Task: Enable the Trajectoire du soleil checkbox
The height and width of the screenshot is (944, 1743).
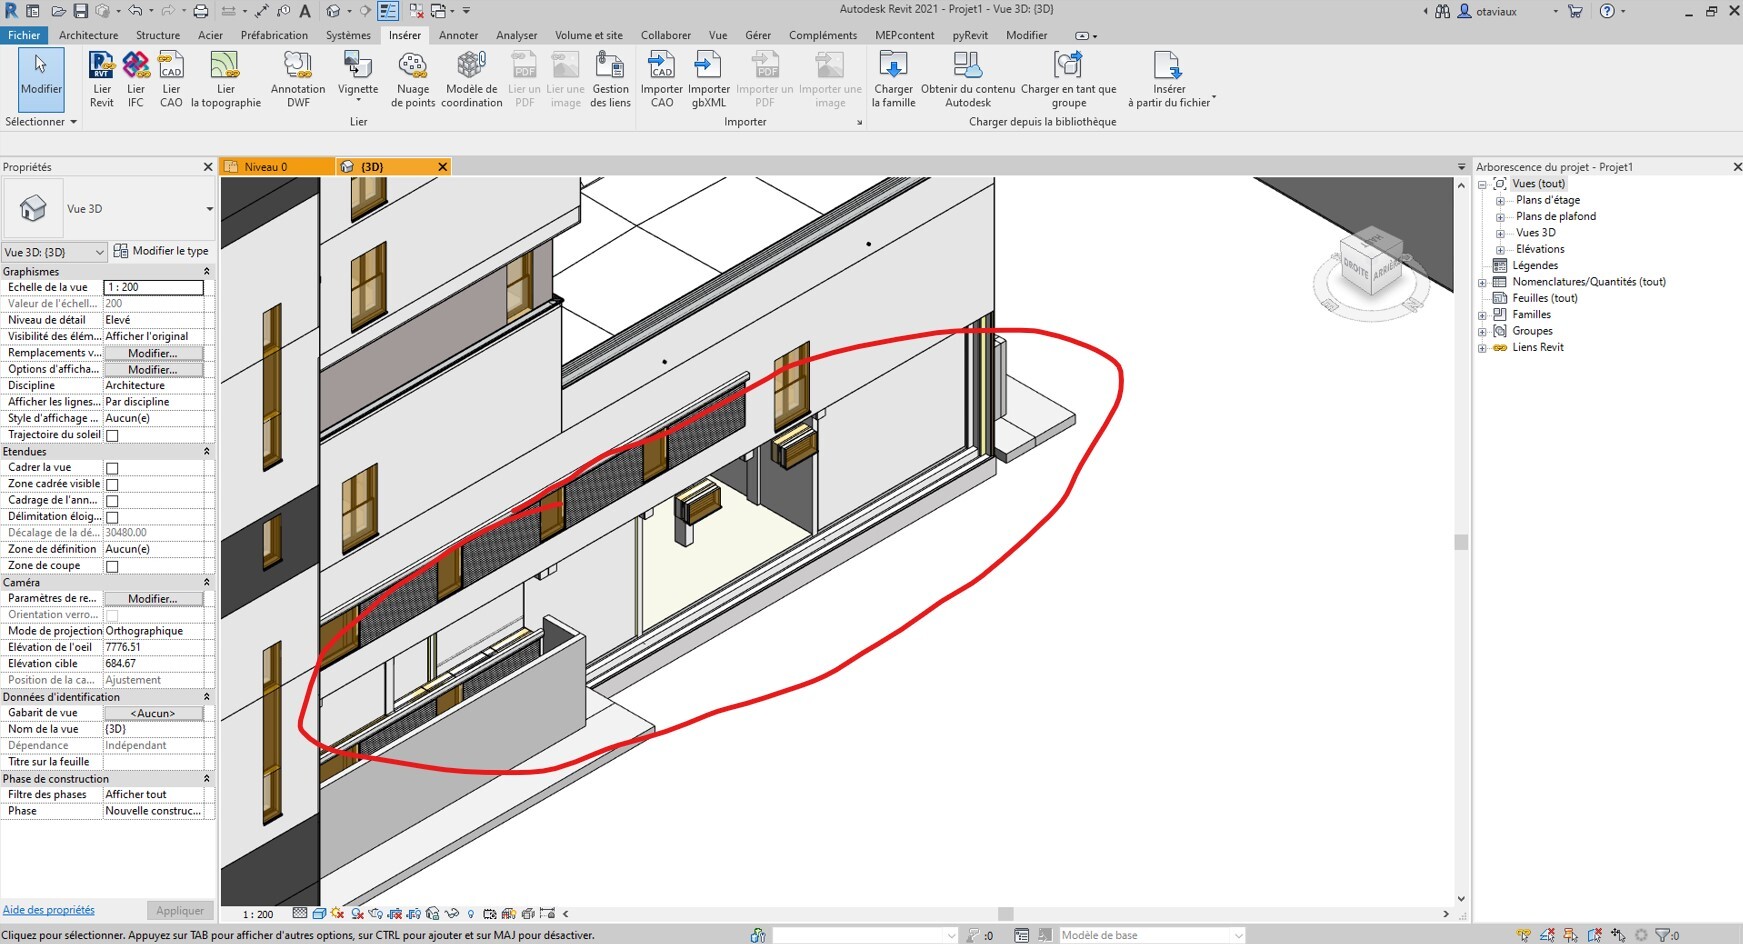Action: pyautogui.click(x=112, y=436)
